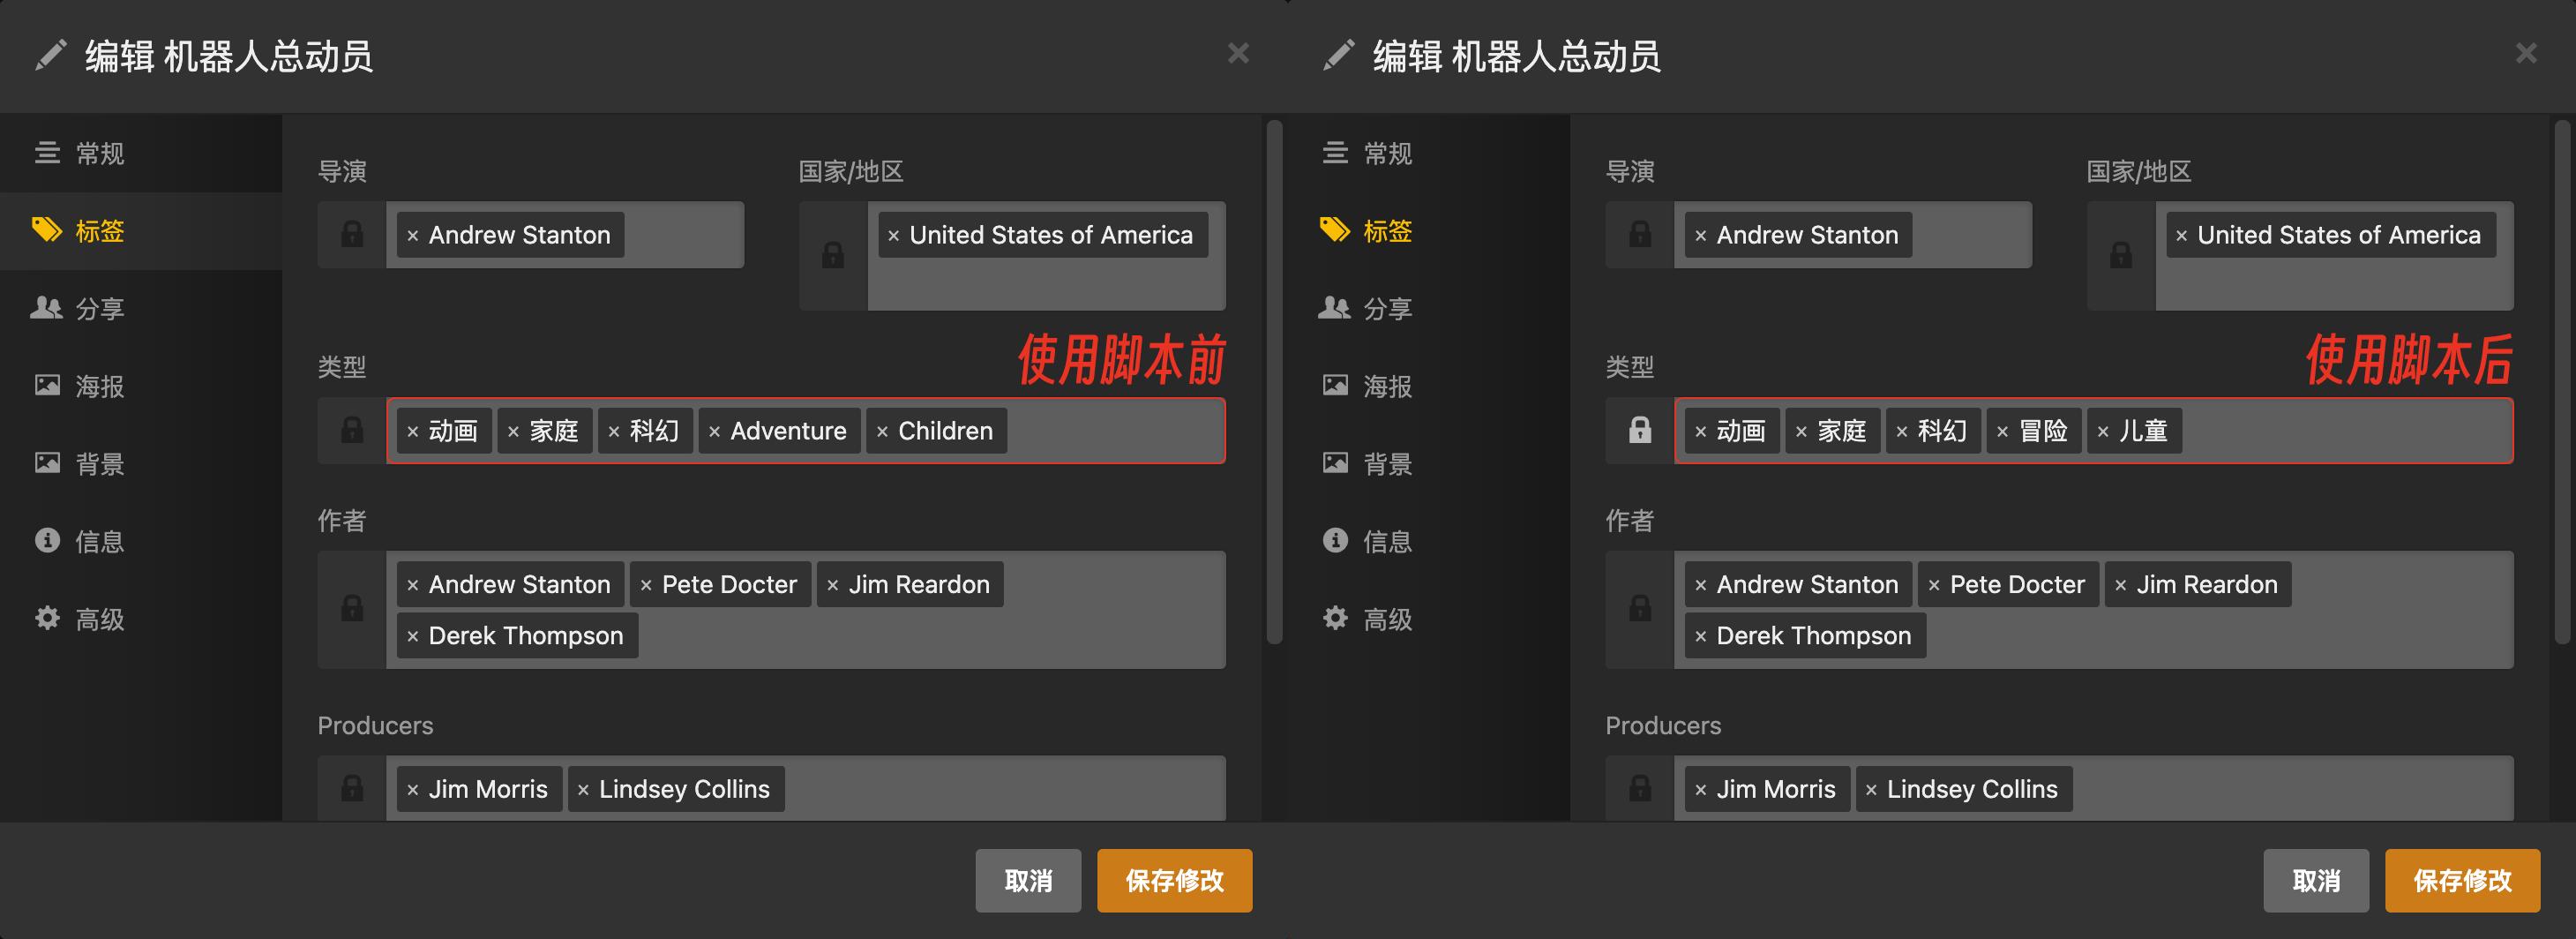Open the 分享 section via the people icon
Image resolution: width=2576 pixels, height=939 pixels.
[x=47, y=308]
